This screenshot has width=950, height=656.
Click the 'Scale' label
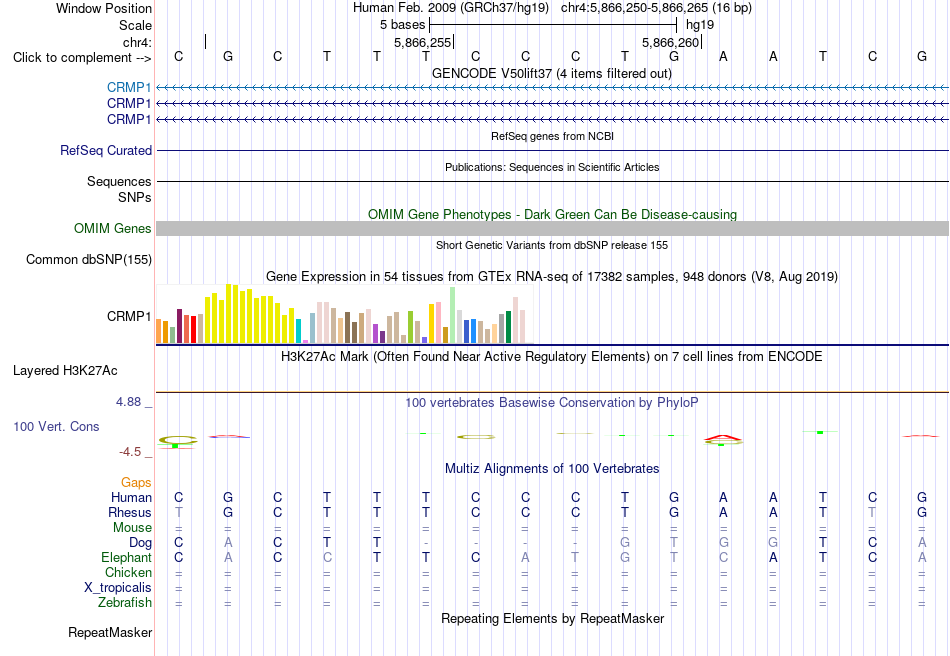click(135, 25)
